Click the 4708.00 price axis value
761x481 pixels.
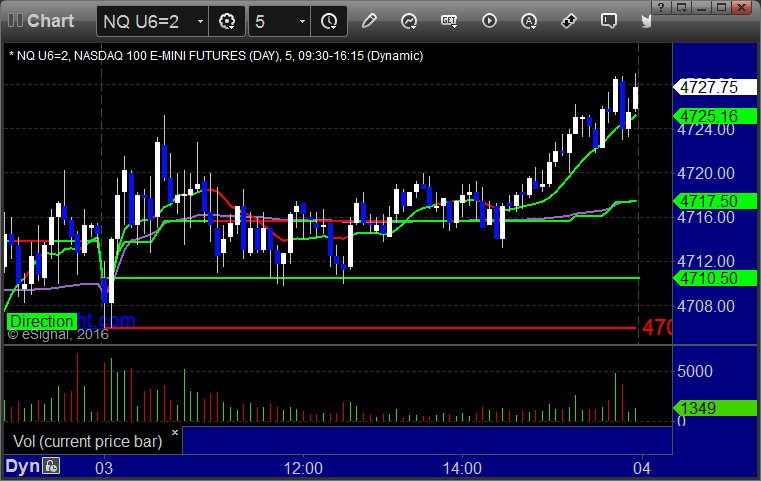click(x=706, y=306)
